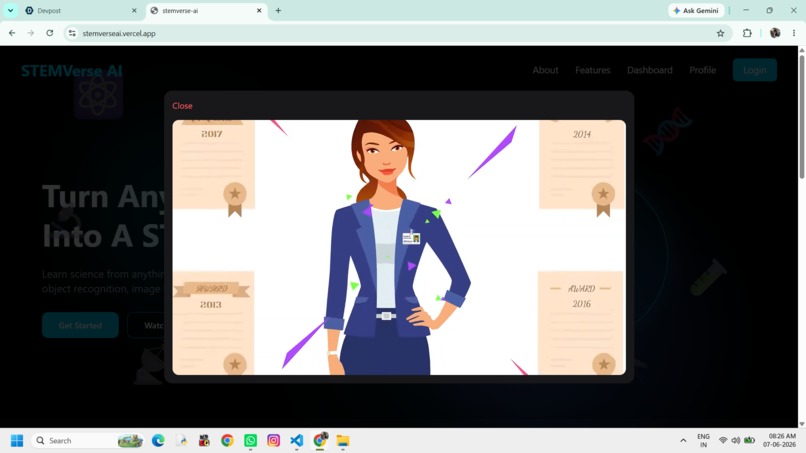Image resolution: width=806 pixels, height=453 pixels.
Task: Close the stemverse-ai tab
Action: tap(259, 10)
